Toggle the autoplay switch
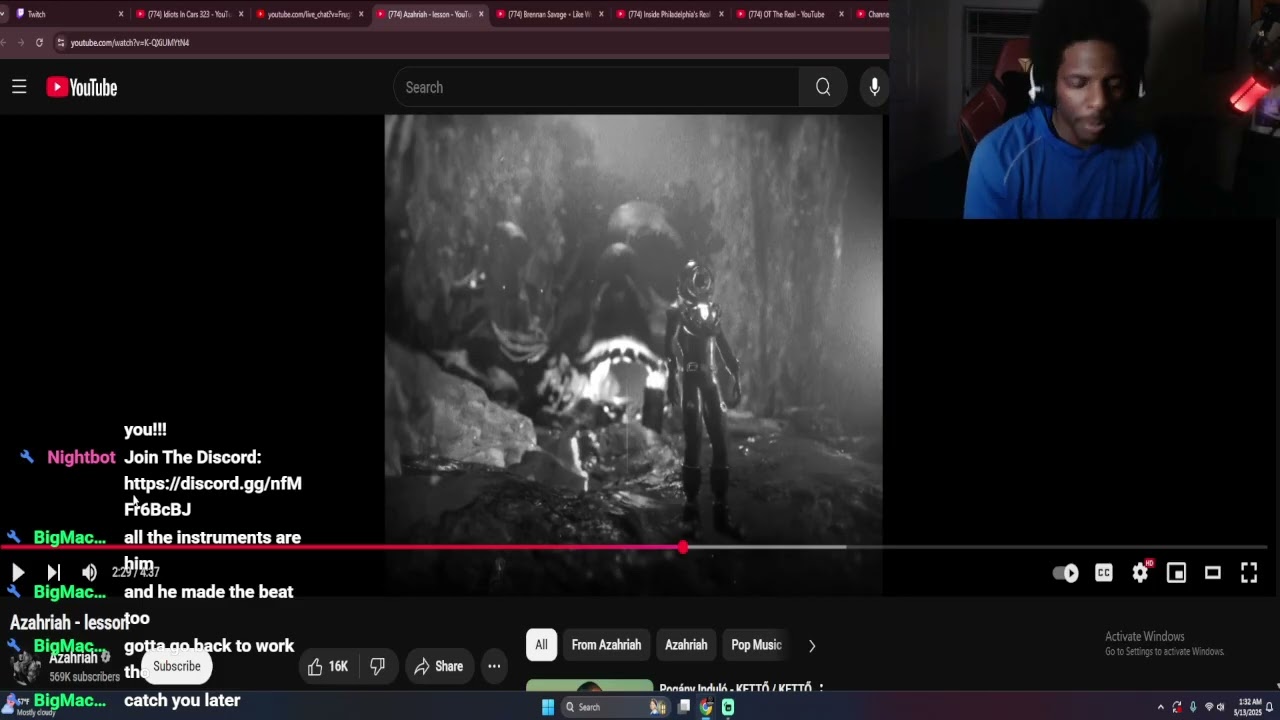This screenshot has height=720, width=1280. 1066,573
